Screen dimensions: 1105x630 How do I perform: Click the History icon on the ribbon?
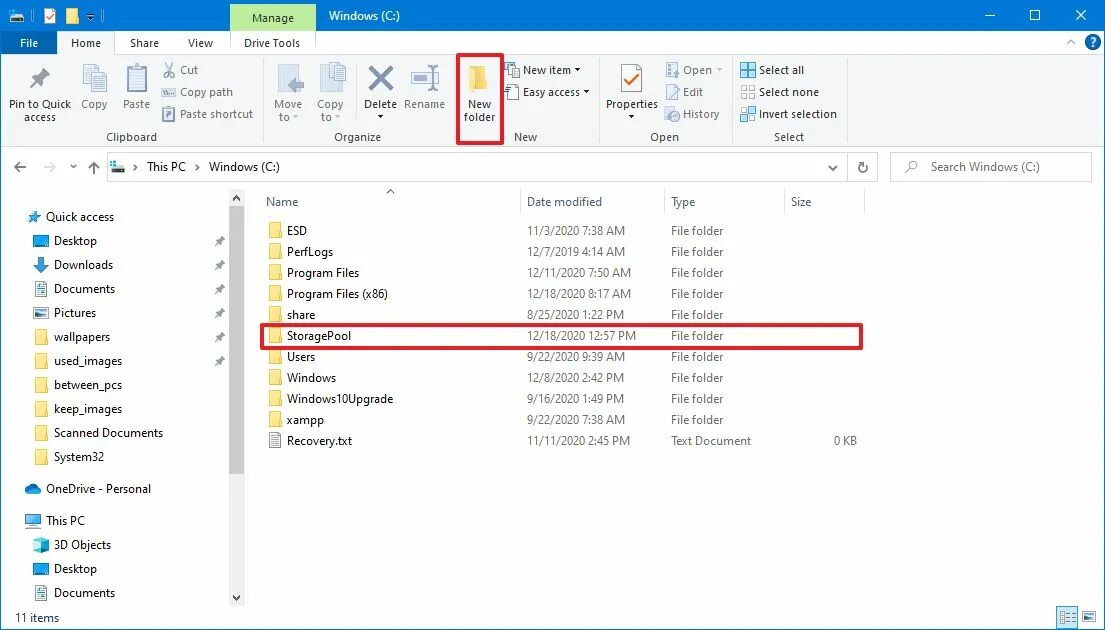(694, 113)
